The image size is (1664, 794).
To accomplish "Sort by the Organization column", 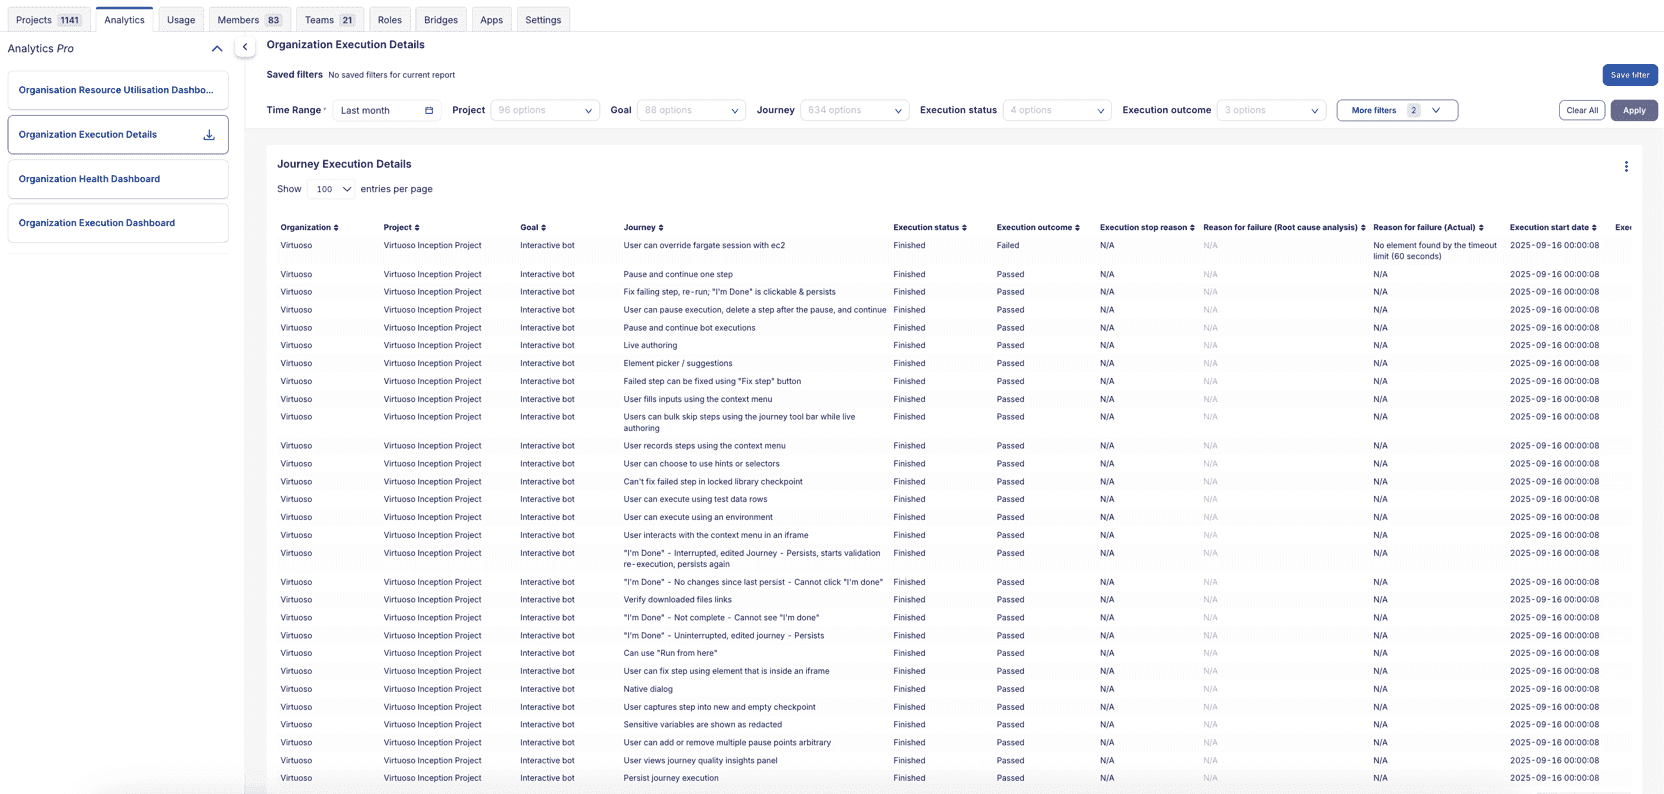I will [x=309, y=228].
